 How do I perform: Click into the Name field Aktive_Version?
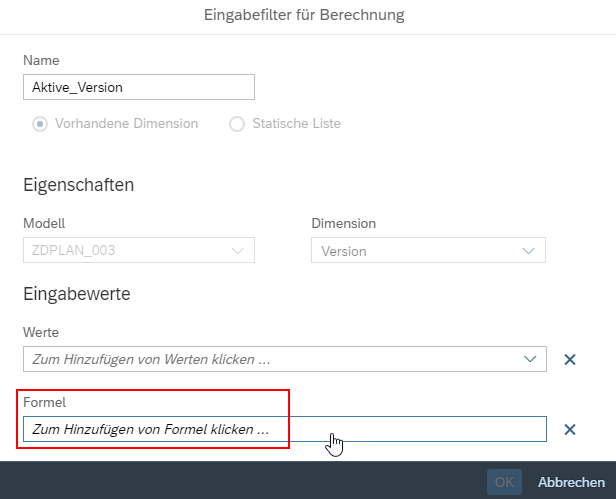pos(139,87)
